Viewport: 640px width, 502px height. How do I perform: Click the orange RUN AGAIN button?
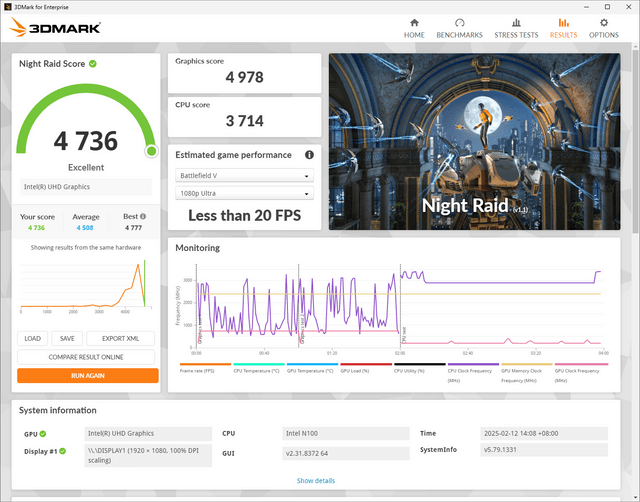(88, 375)
